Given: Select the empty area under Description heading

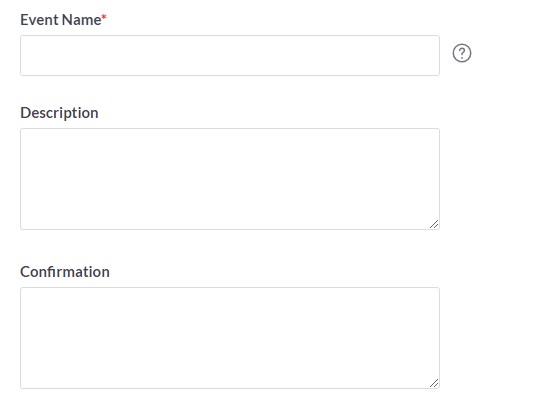Looking at the screenshot, I should click(x=230, y=179).
